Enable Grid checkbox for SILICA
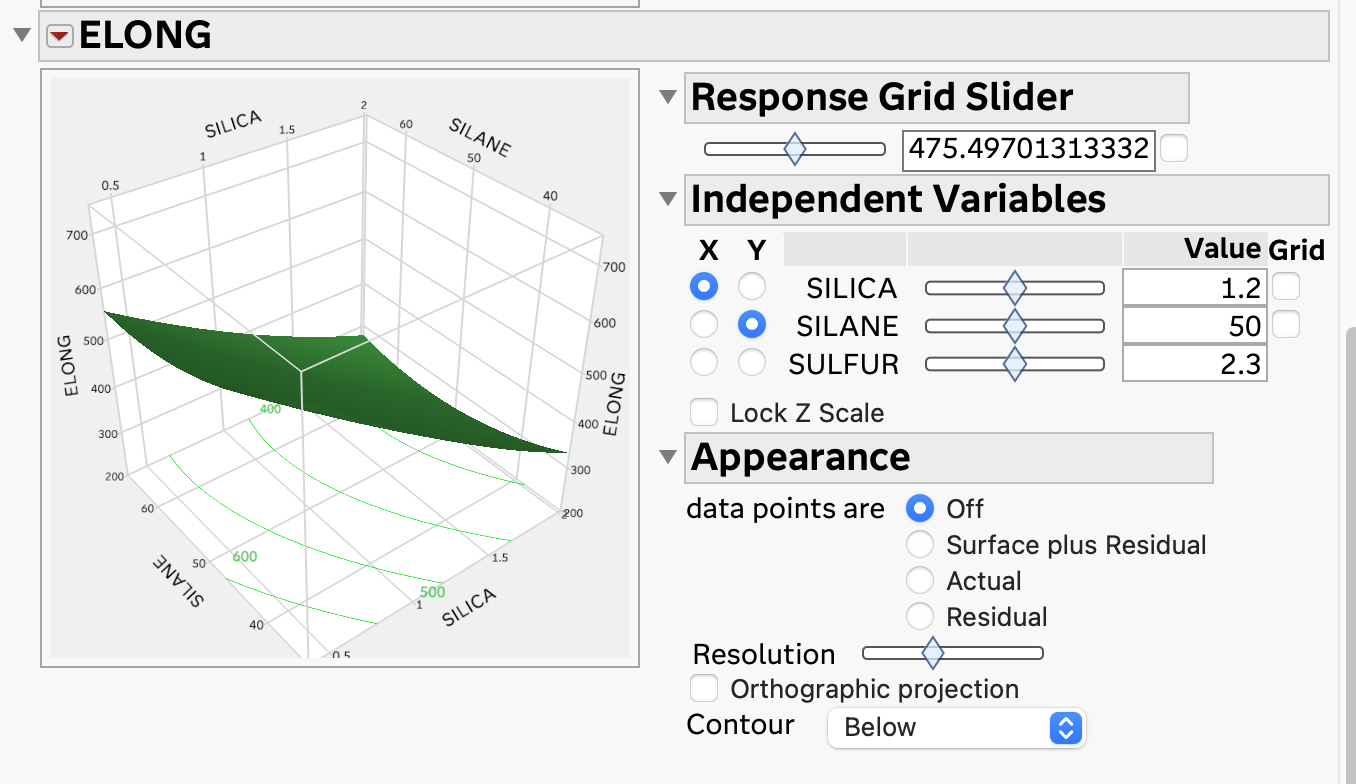Screen dimensions: 1356x784 (1286, 288)
